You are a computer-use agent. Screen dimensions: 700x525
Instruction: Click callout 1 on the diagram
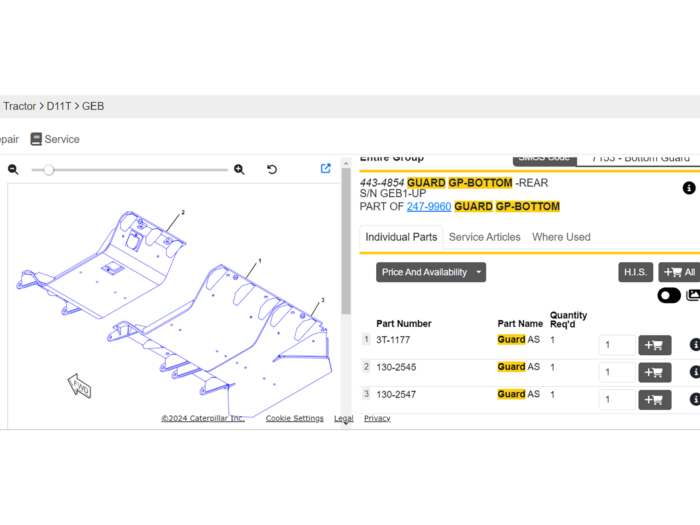coord(260,261)
